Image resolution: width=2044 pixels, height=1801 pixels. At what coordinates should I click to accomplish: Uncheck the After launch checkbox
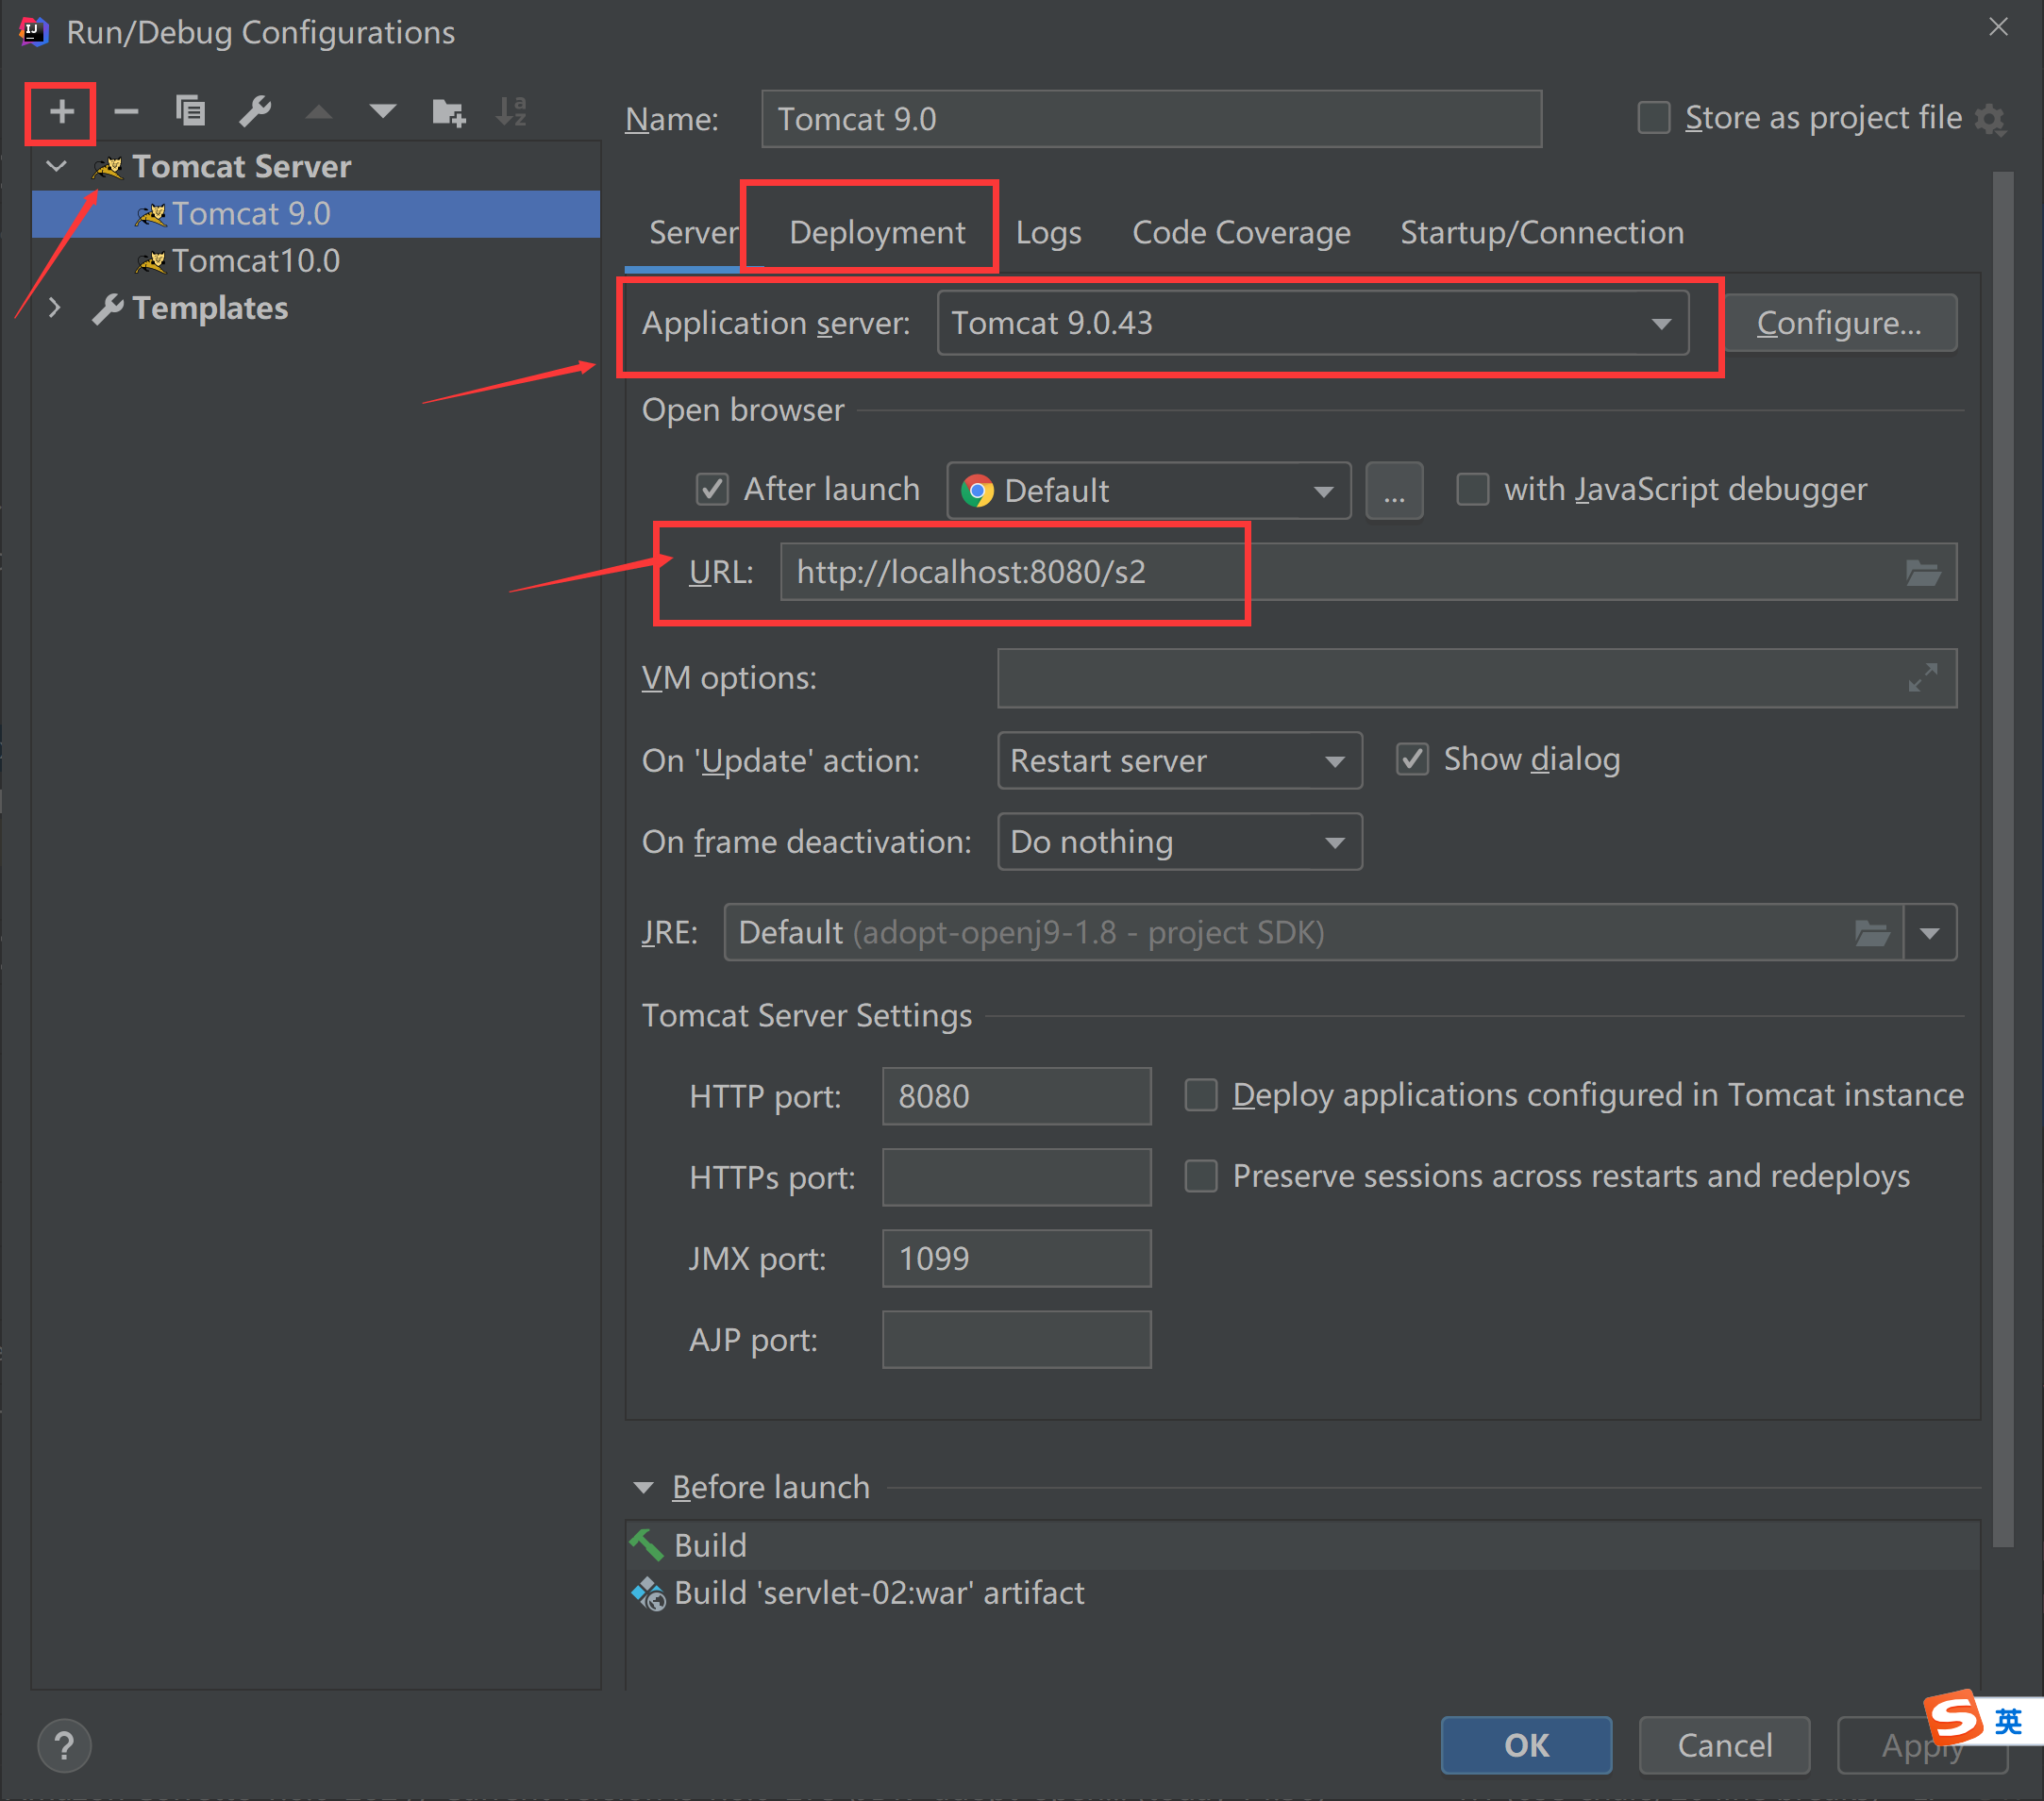tap(712, 490)
